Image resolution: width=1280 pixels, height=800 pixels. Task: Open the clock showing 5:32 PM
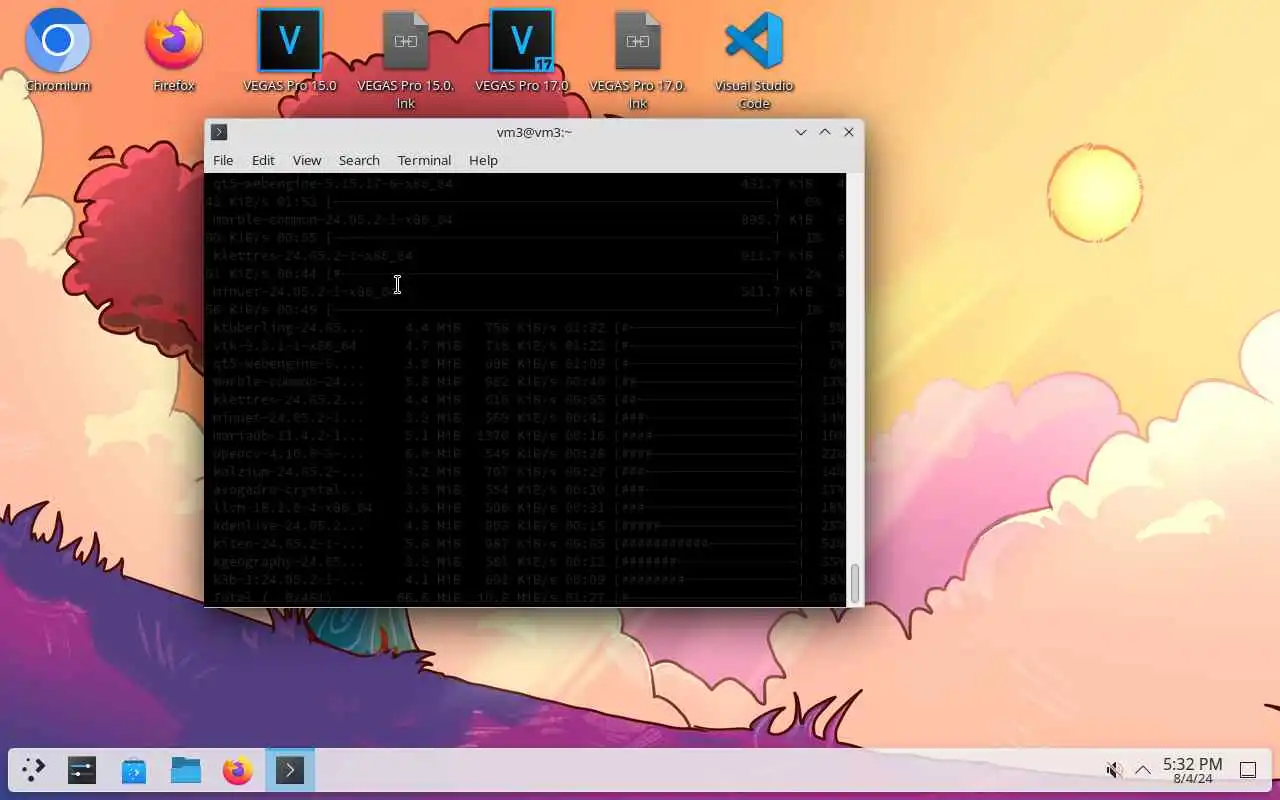point(1192,770)
